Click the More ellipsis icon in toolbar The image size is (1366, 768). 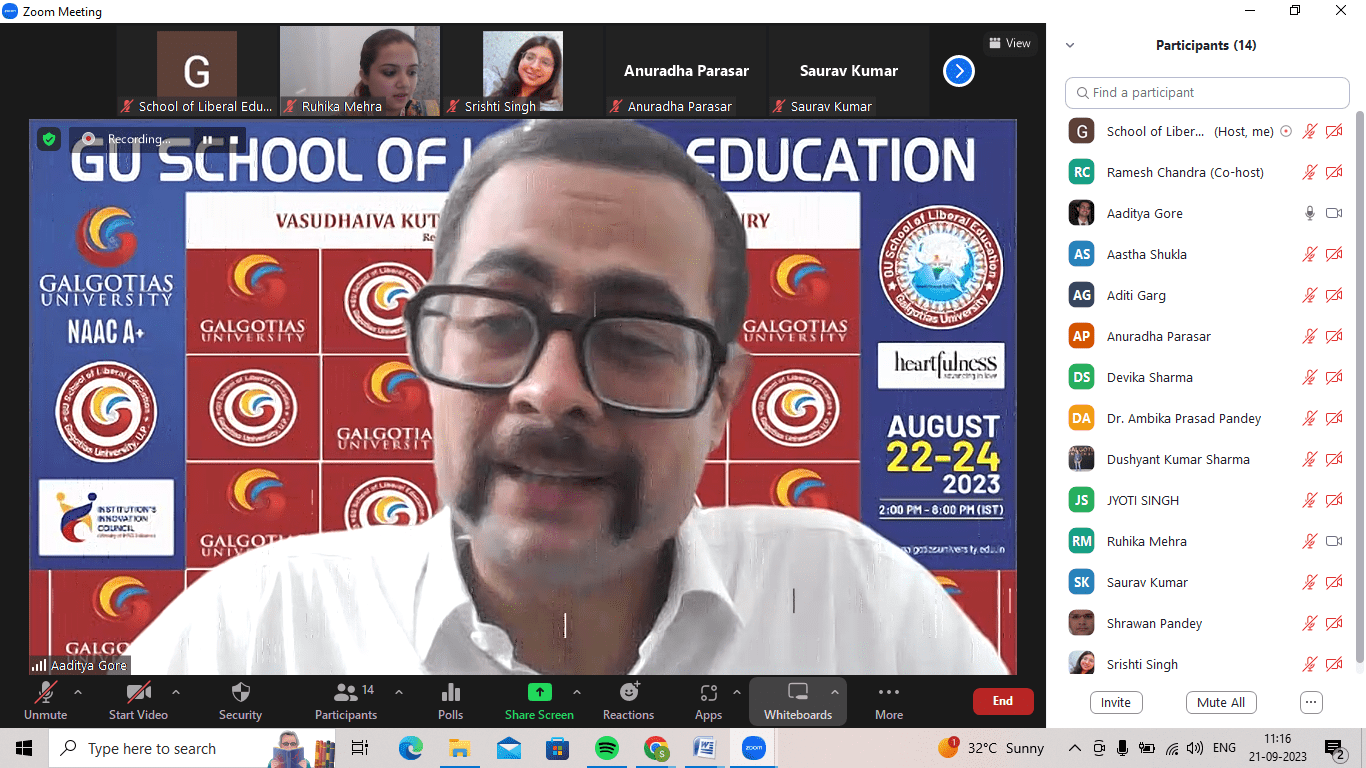click(x=888, y=692)
